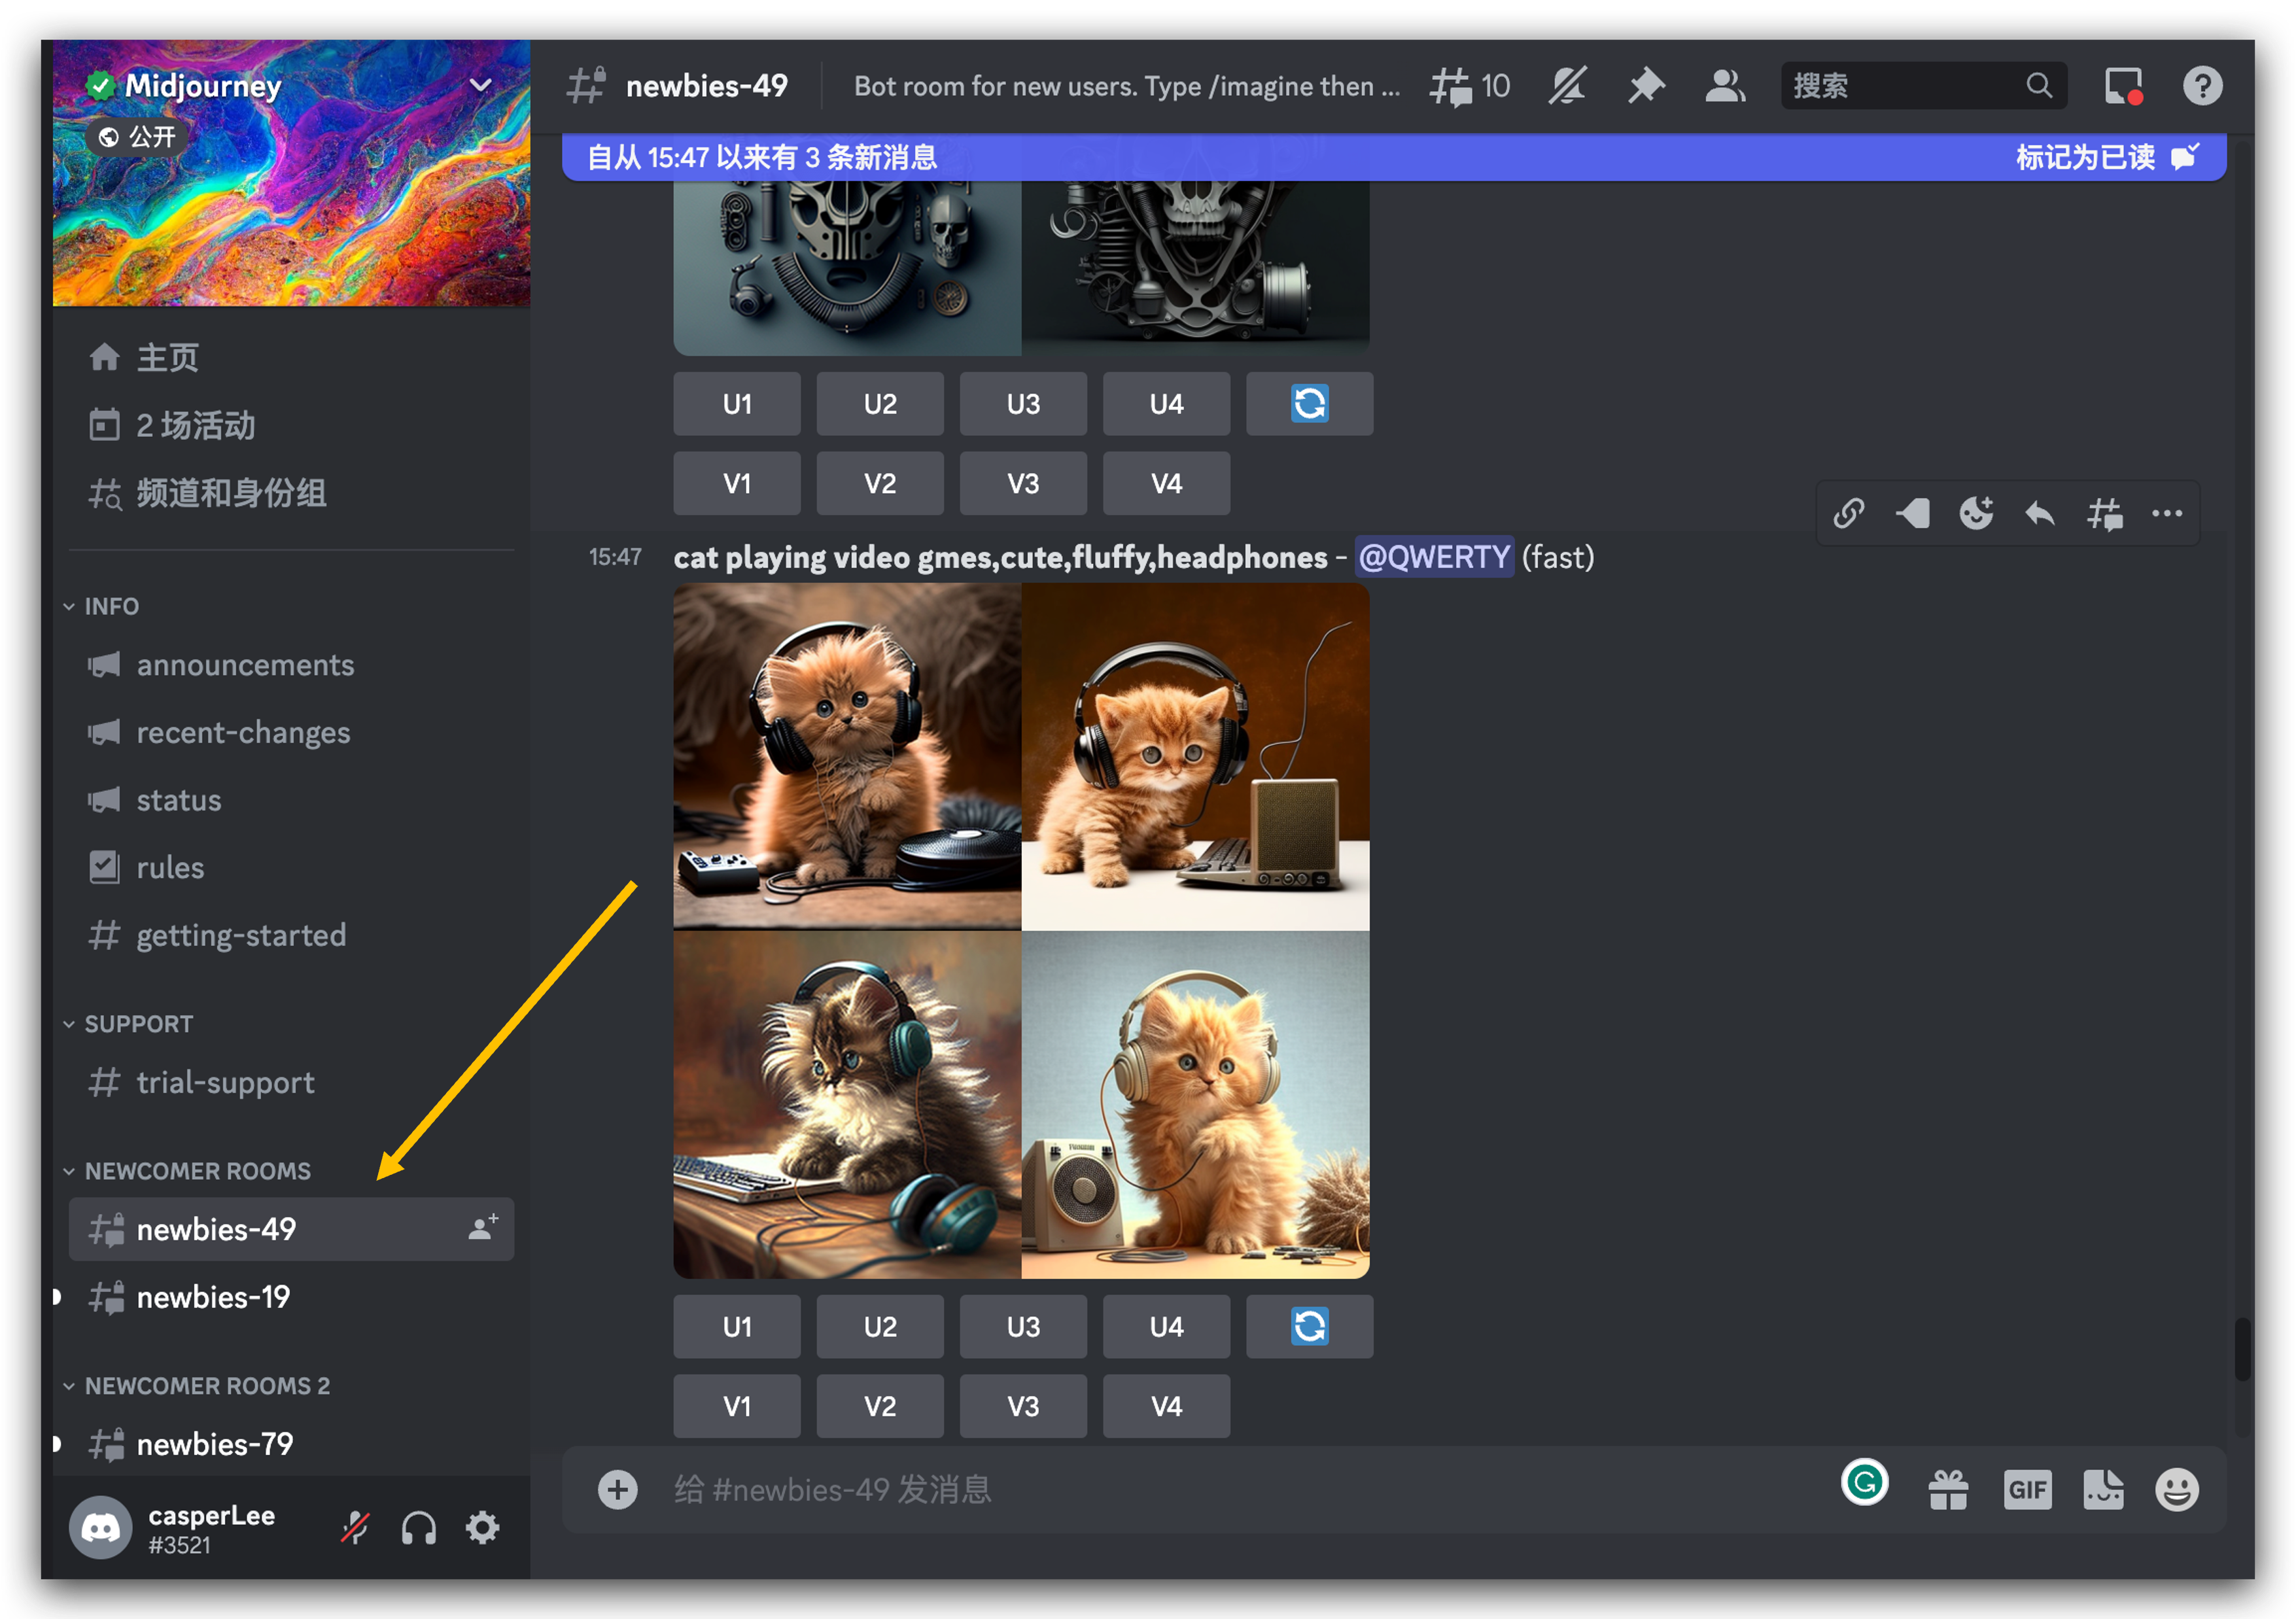This screenshot has height=1619, width=2296.
Task: Create thread icon in hover toolbar
Action: (x=2104, y=514)
